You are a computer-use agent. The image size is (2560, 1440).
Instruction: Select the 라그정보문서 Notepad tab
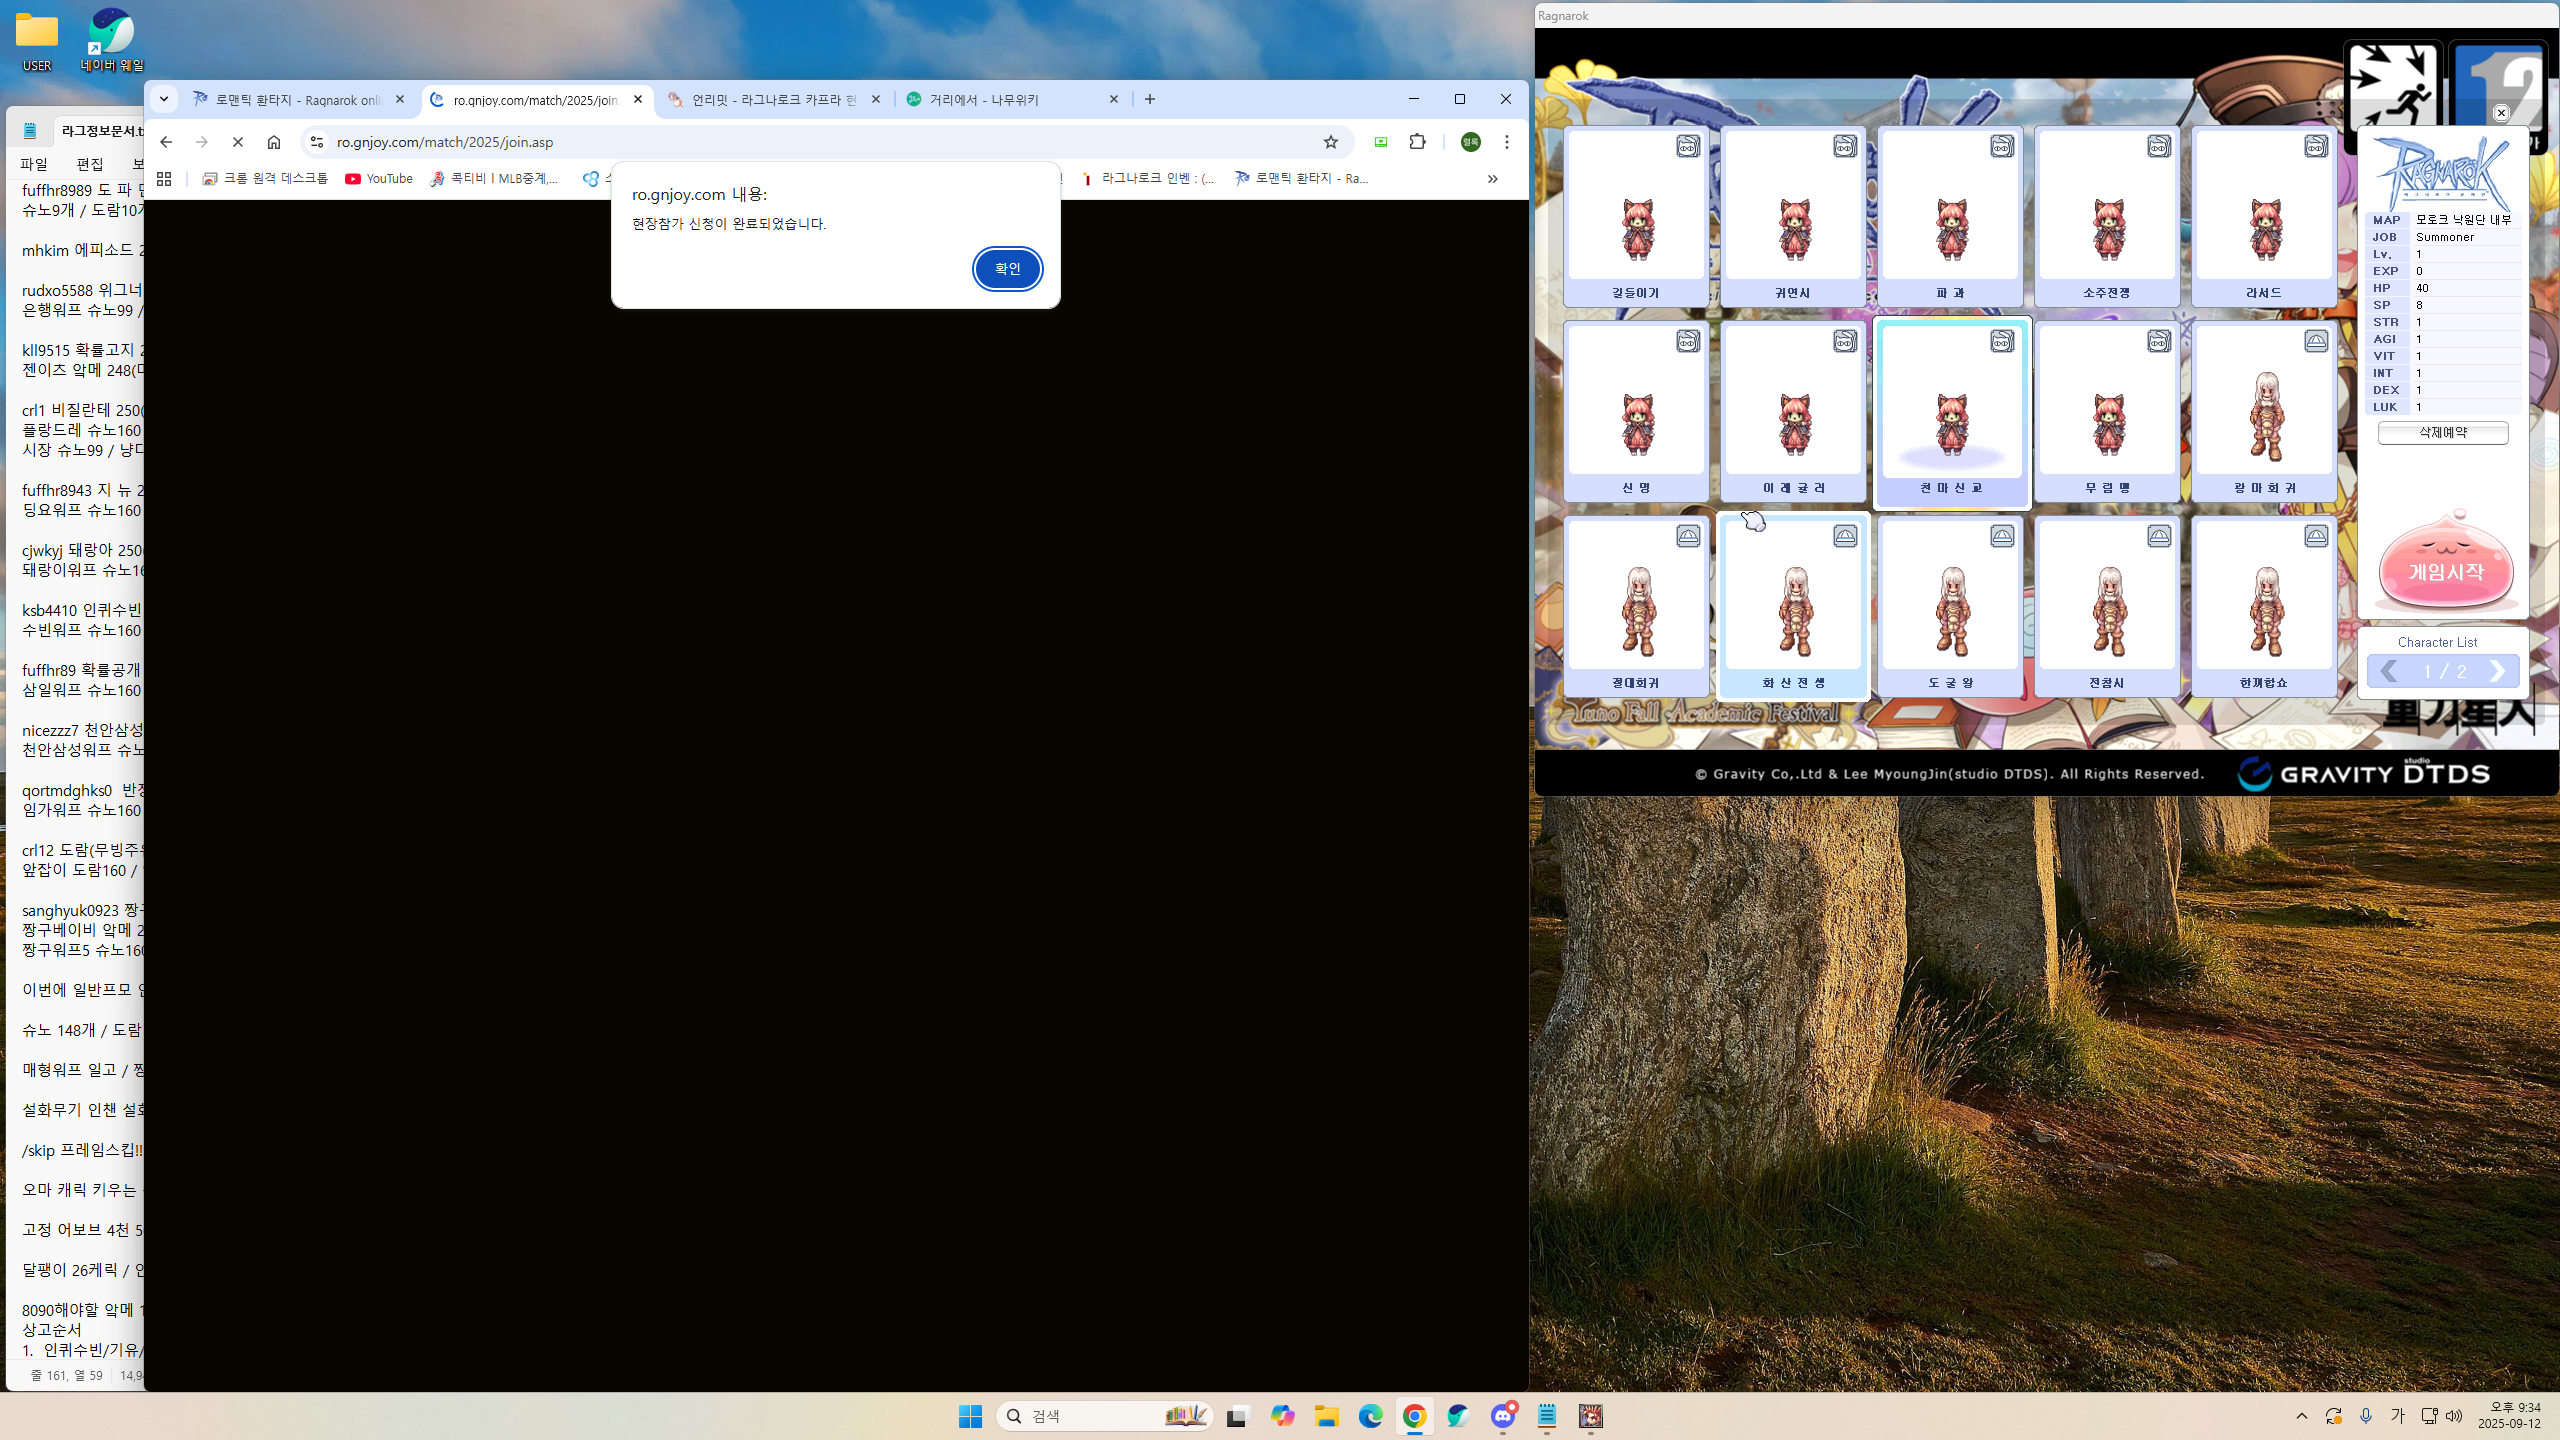[100, 131]
